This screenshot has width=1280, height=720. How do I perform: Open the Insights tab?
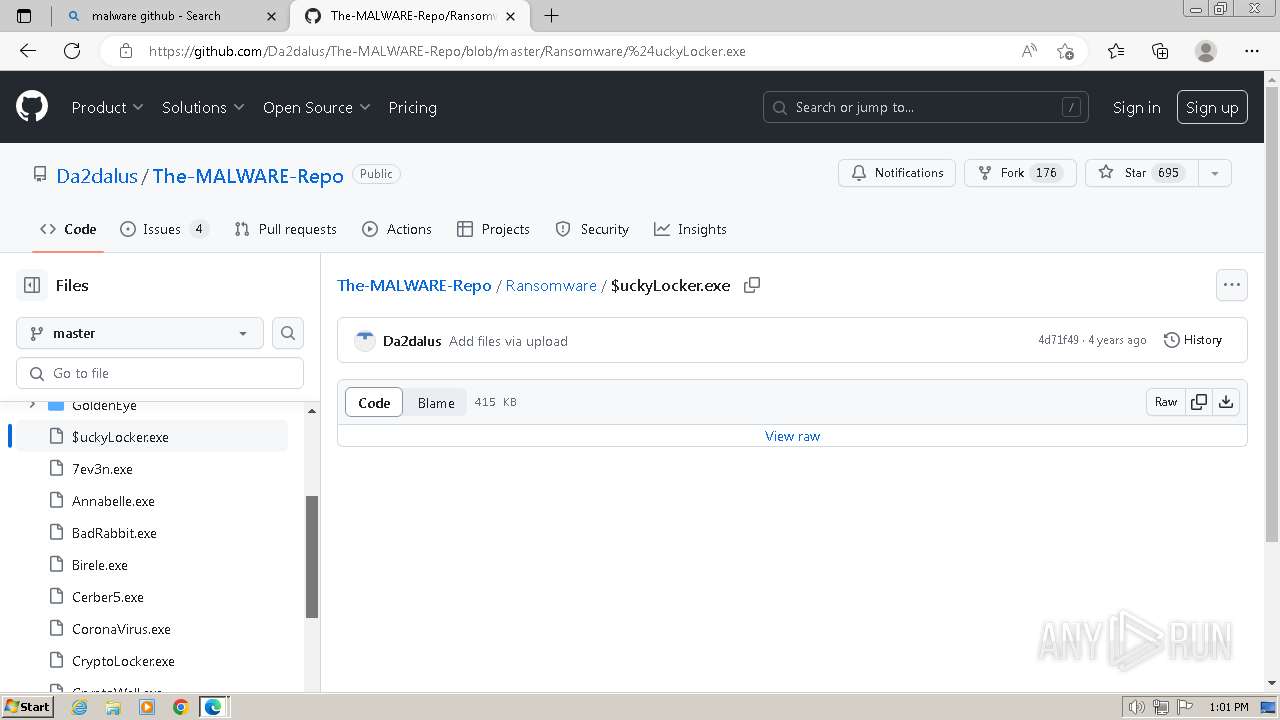(x=690, y=229)
